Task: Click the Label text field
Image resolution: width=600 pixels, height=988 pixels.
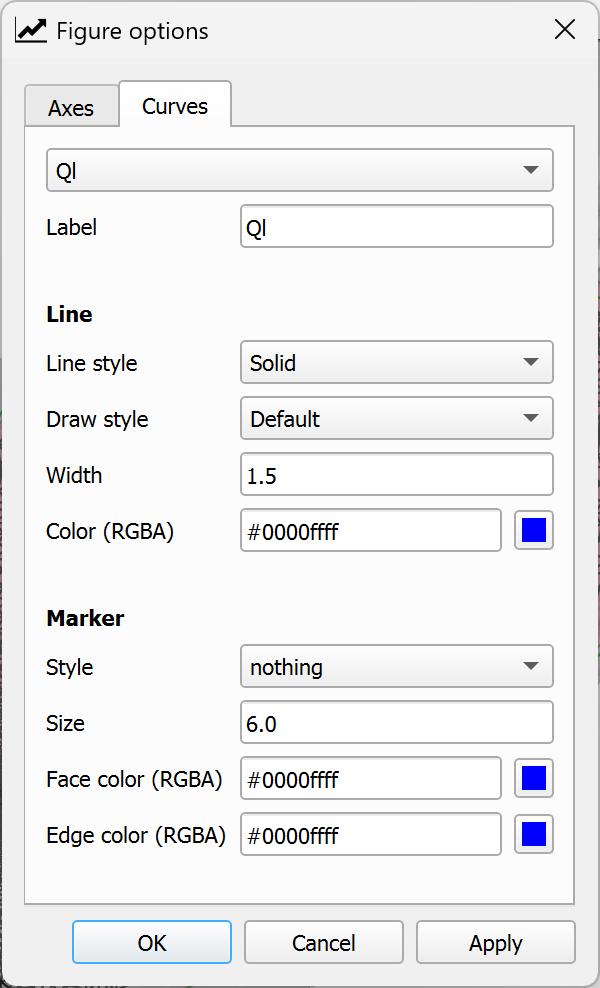Action: point(396,227)
